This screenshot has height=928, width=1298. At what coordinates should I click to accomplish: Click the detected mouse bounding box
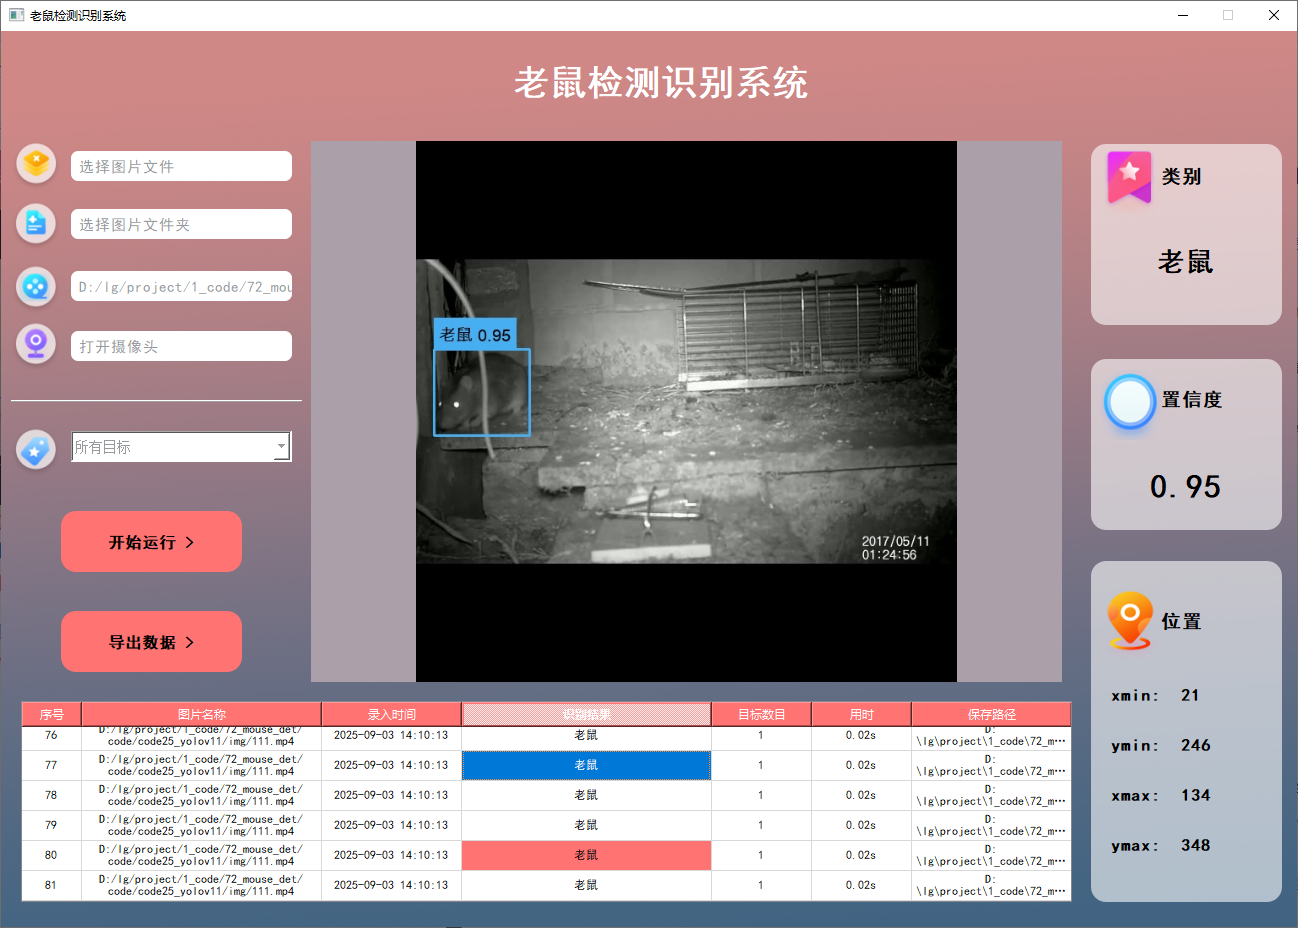click(x=481, y=392)
